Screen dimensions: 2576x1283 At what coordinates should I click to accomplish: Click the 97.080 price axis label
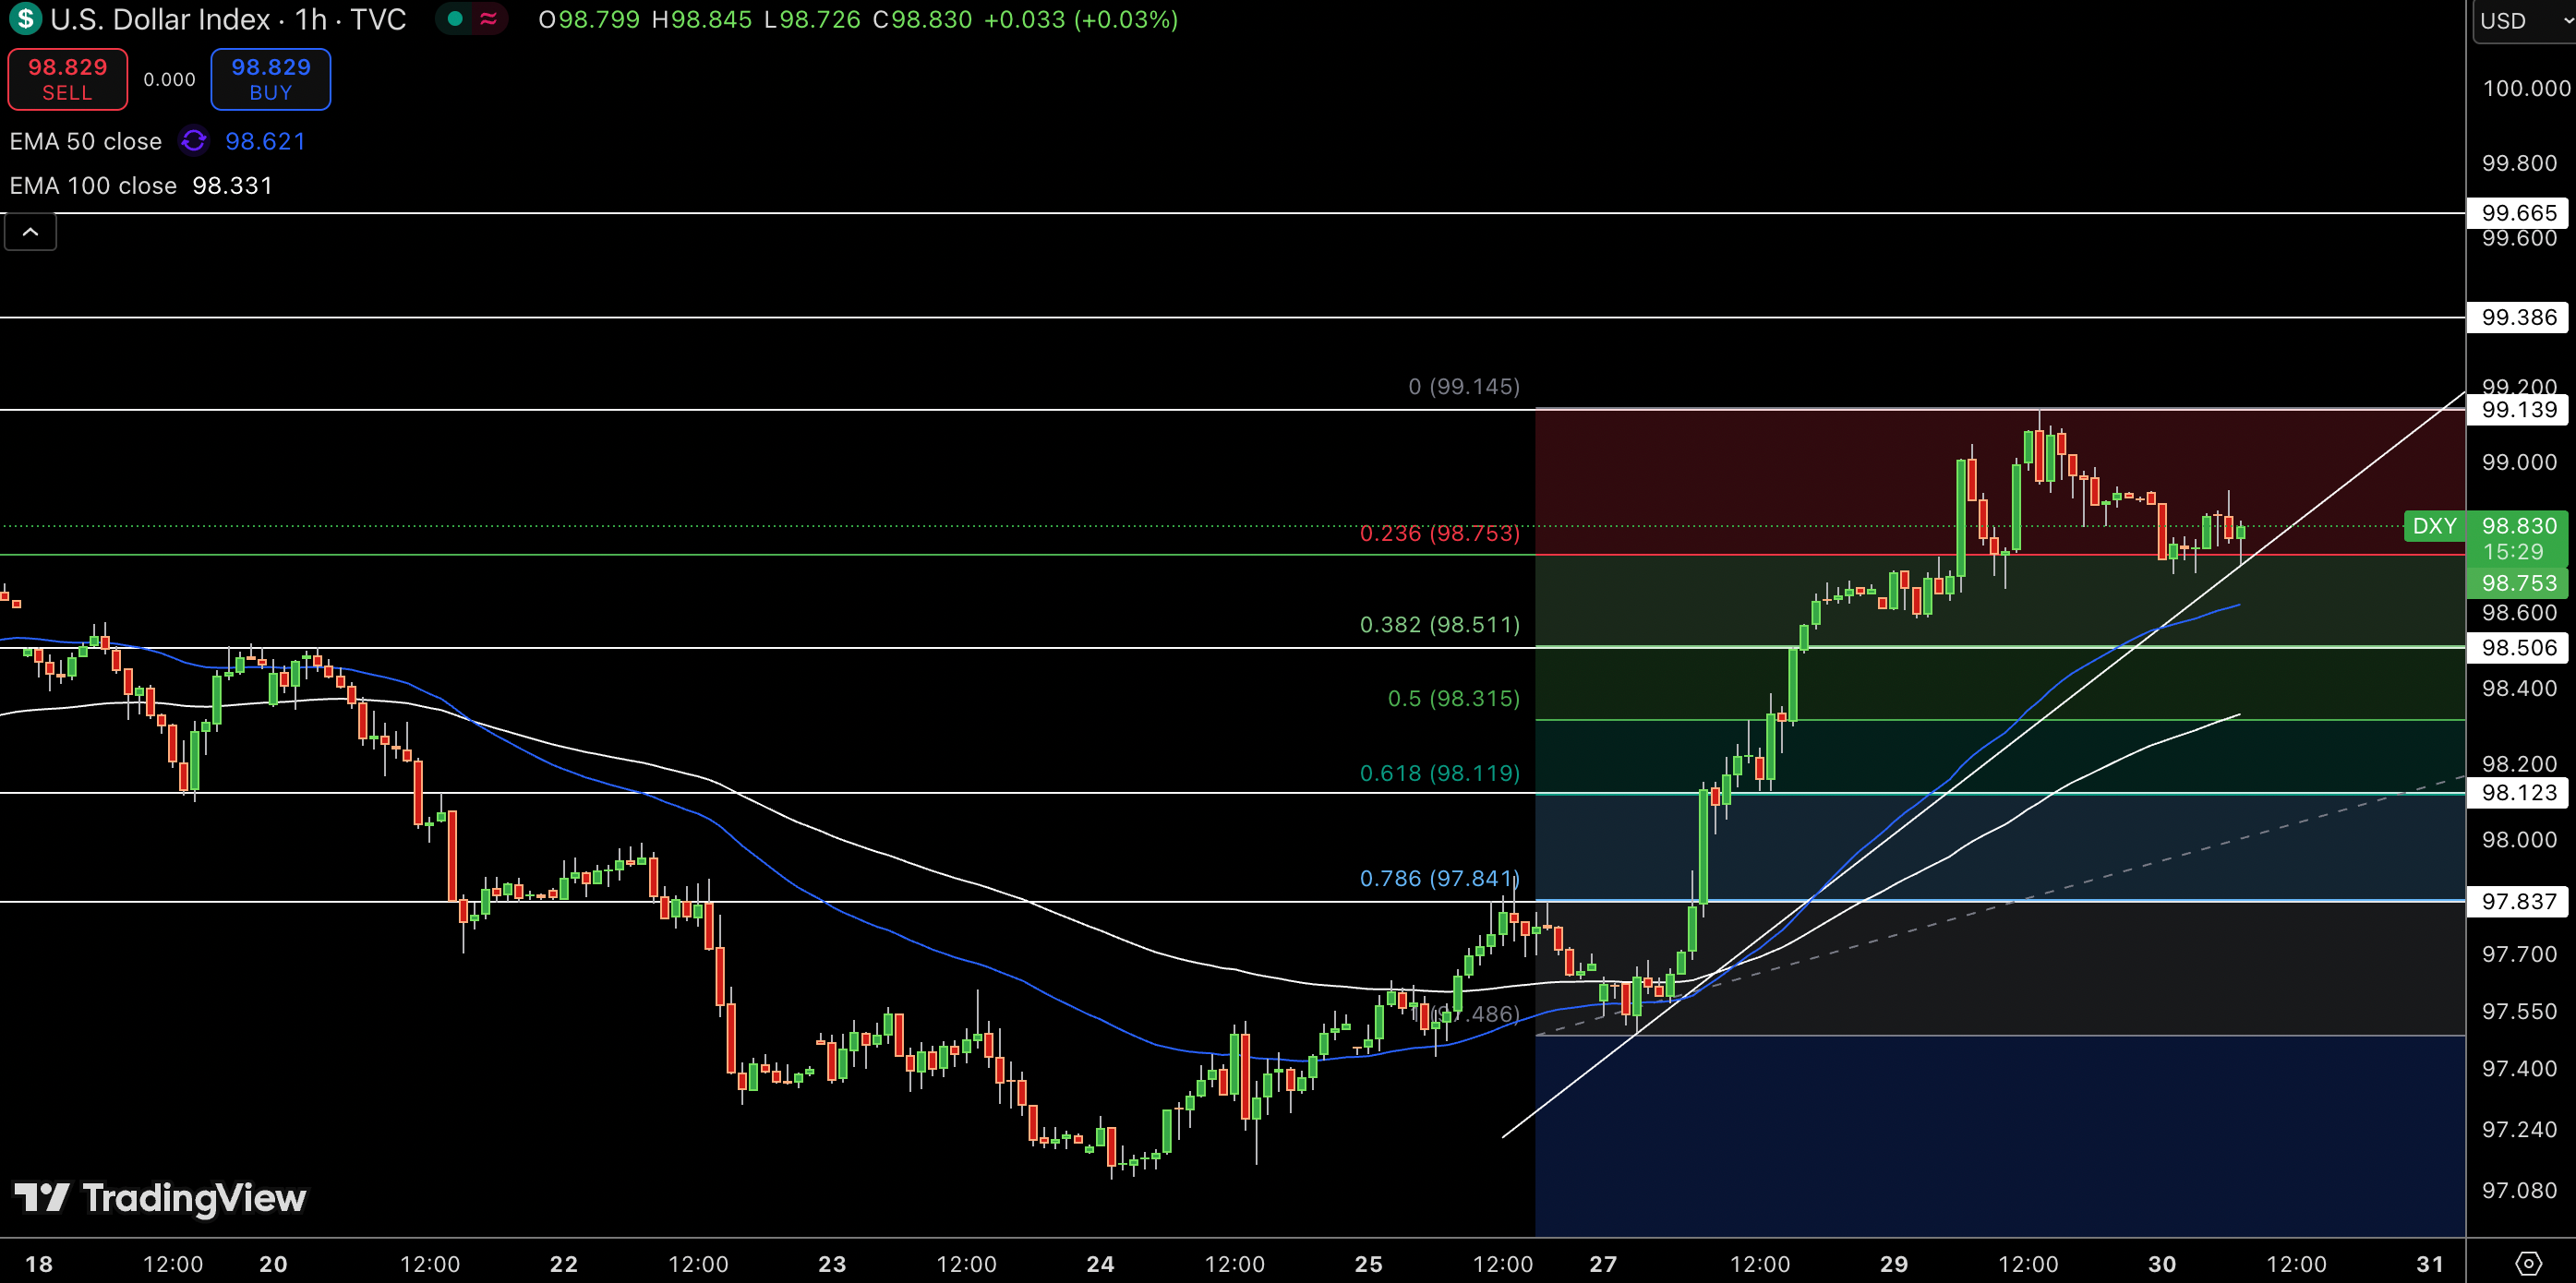click(2518, 1190)
